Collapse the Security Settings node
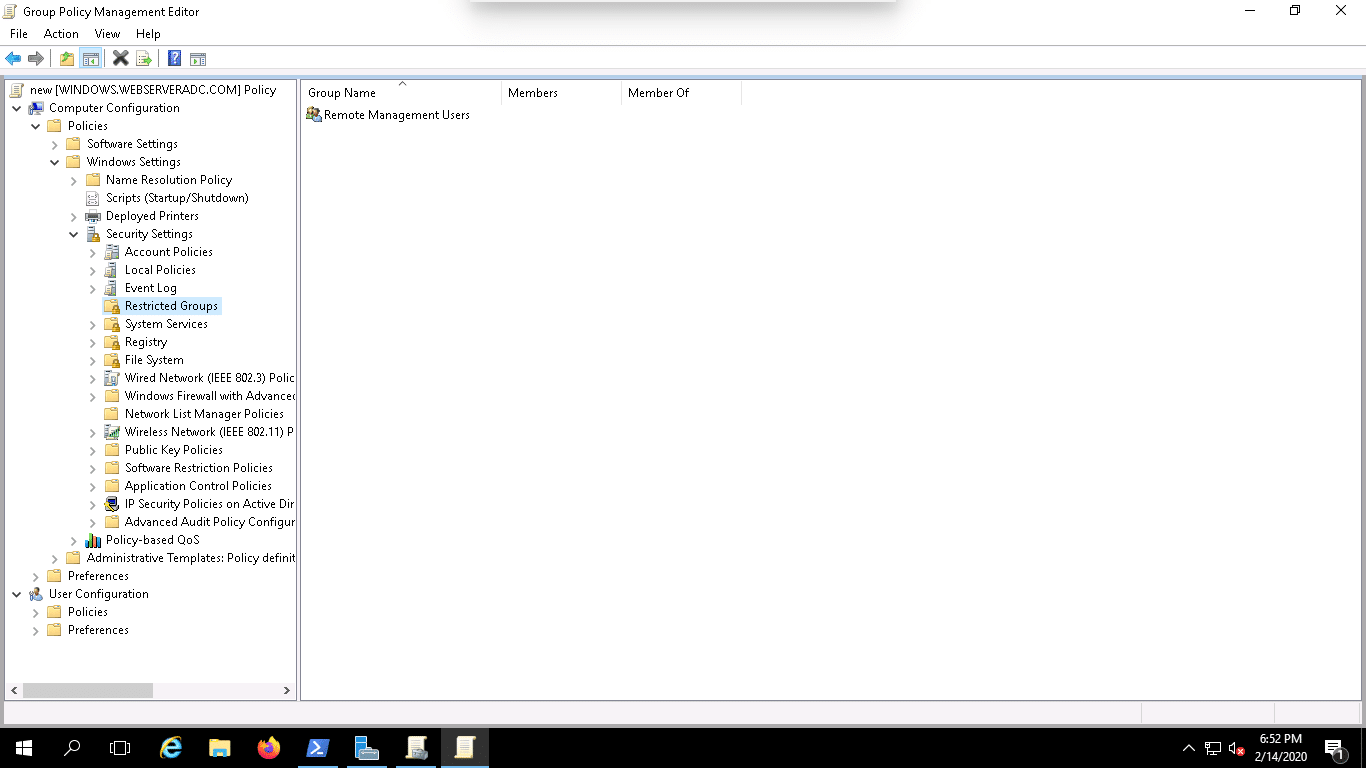This screenshot has width=1366, height=768. click(x=74, y=234)
